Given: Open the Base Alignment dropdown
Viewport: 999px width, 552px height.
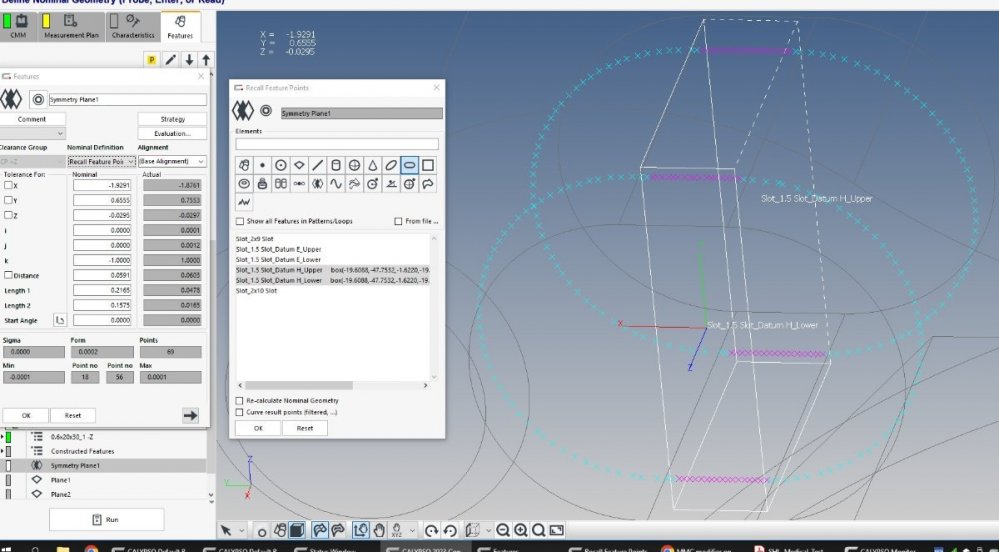Looking at the screenshot, I should tap(171, 161).
